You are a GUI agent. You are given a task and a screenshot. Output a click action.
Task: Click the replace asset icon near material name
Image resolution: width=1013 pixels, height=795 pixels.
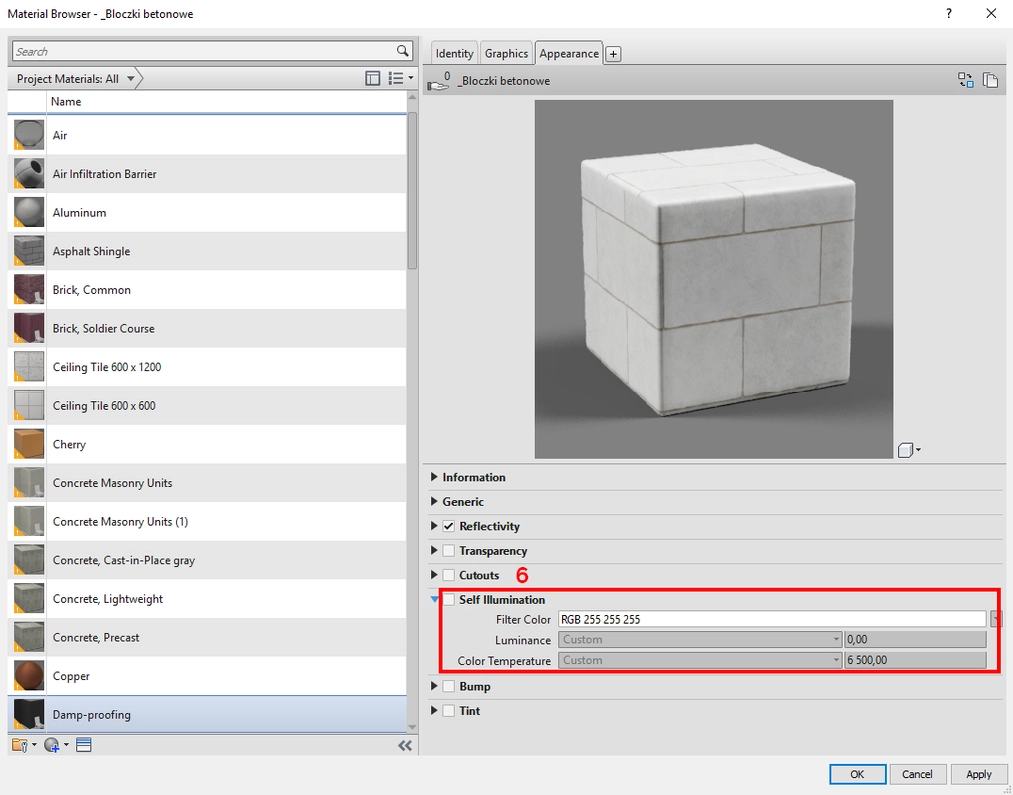[965, 79]
